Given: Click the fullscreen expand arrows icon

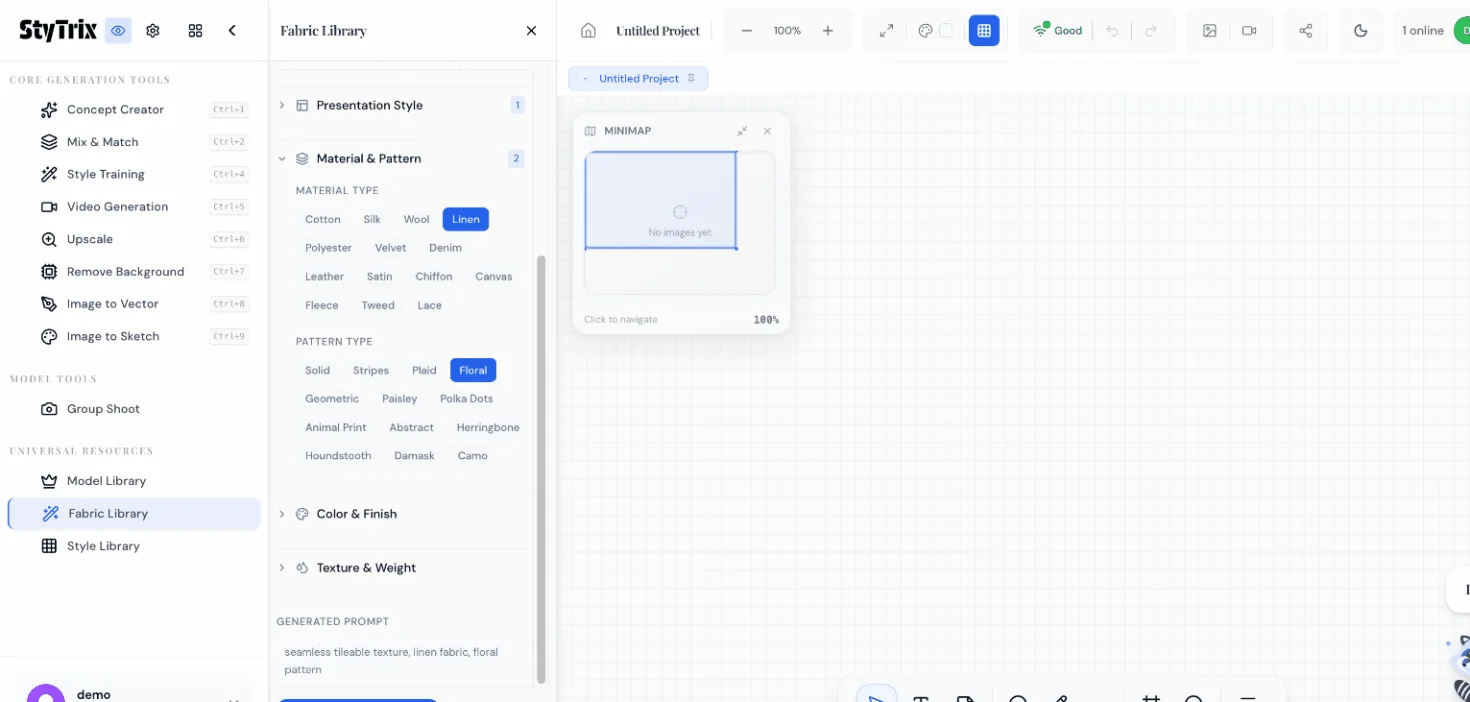Looking at the screenshot, I should [x=886, y=31].
